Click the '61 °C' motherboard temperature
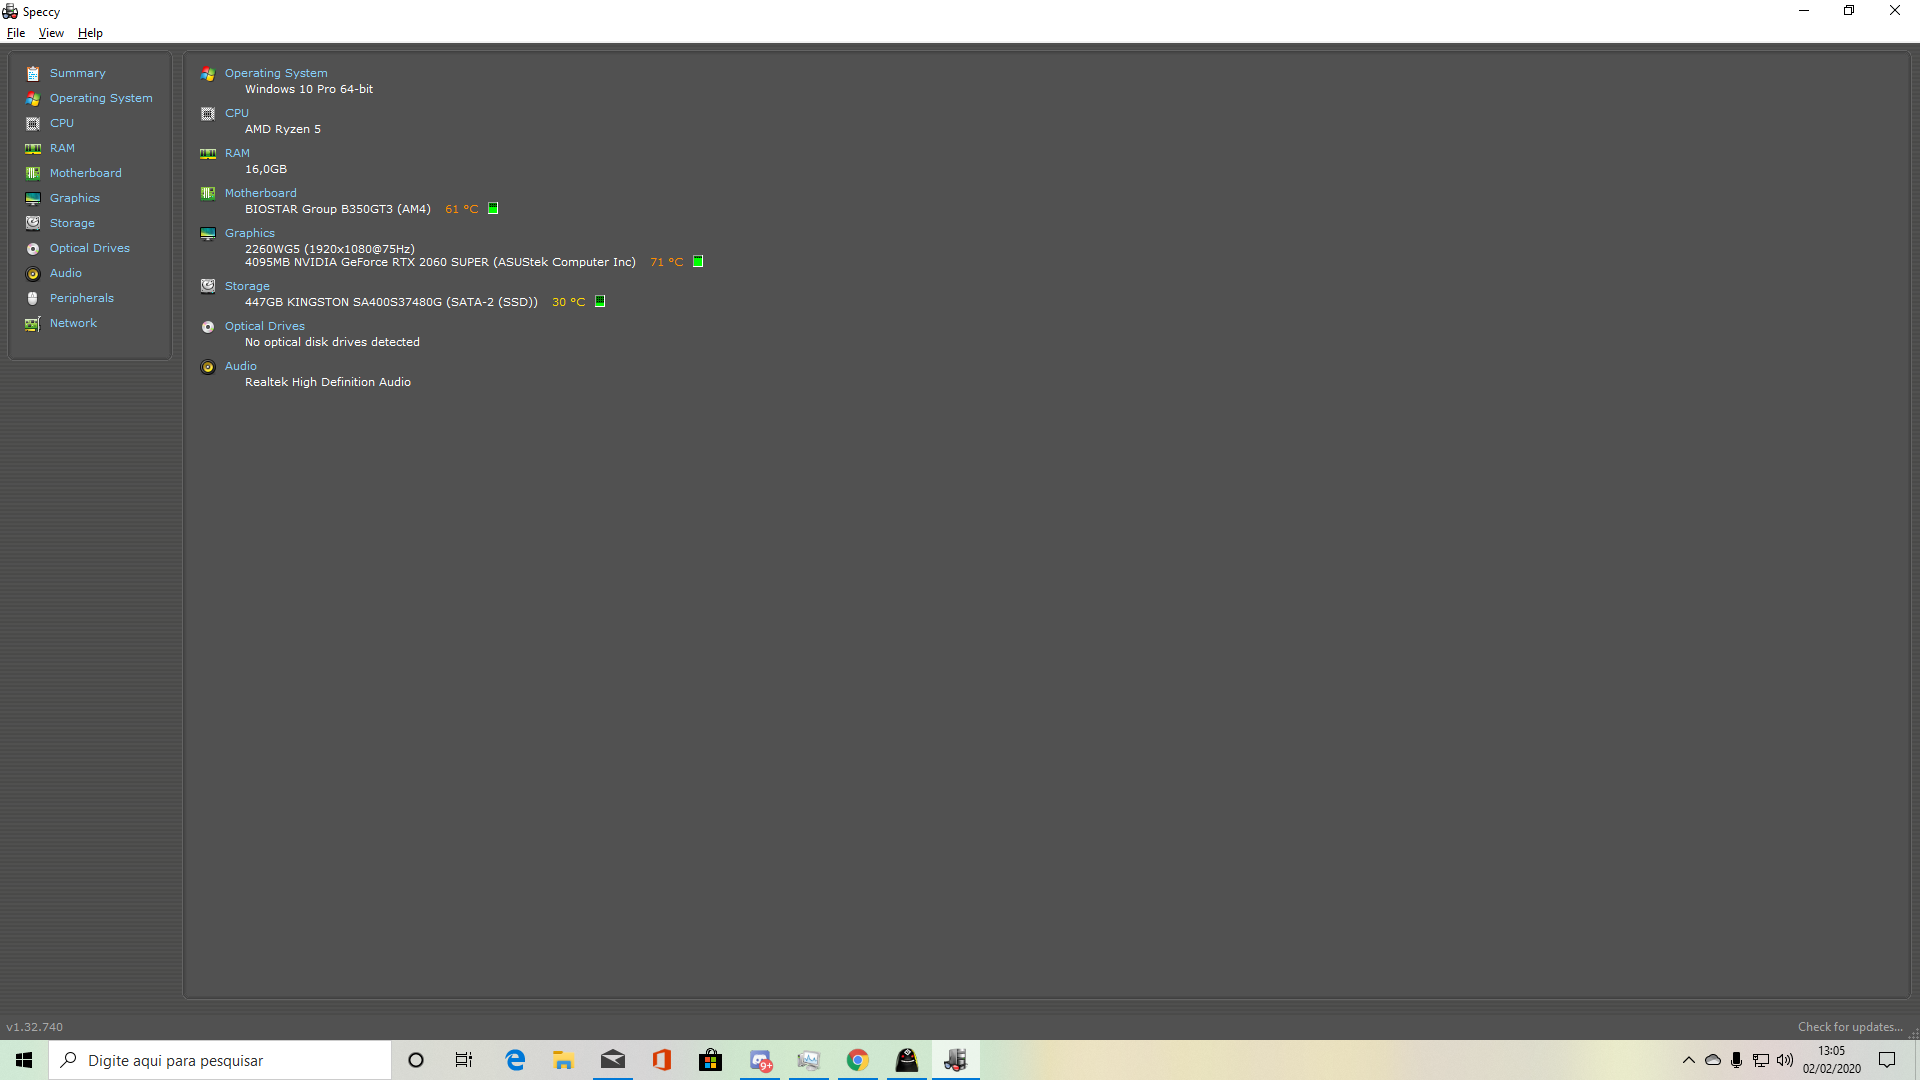 point(462,209)
